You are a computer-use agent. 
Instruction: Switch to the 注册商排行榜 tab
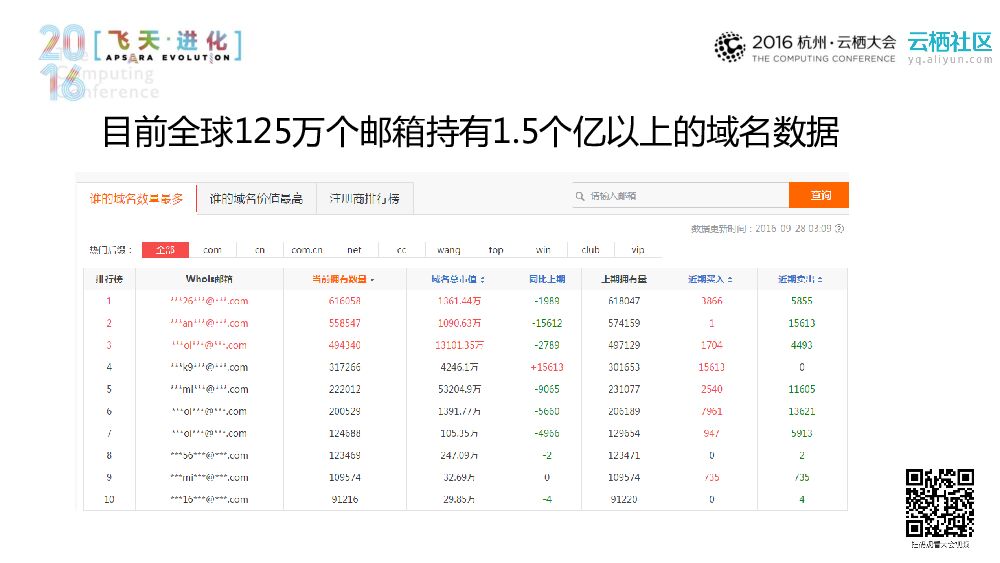pyautogui.click(x=365, y=199)
